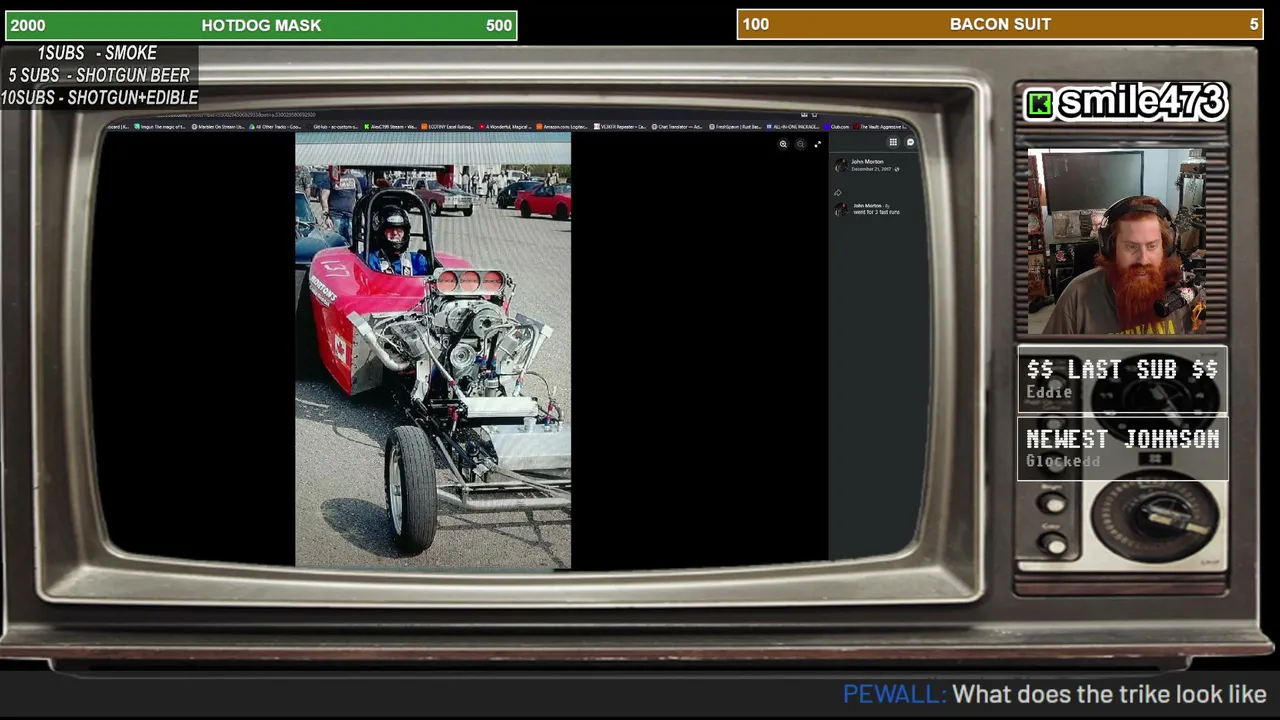Click the December 21 post date link

(871, 169)
